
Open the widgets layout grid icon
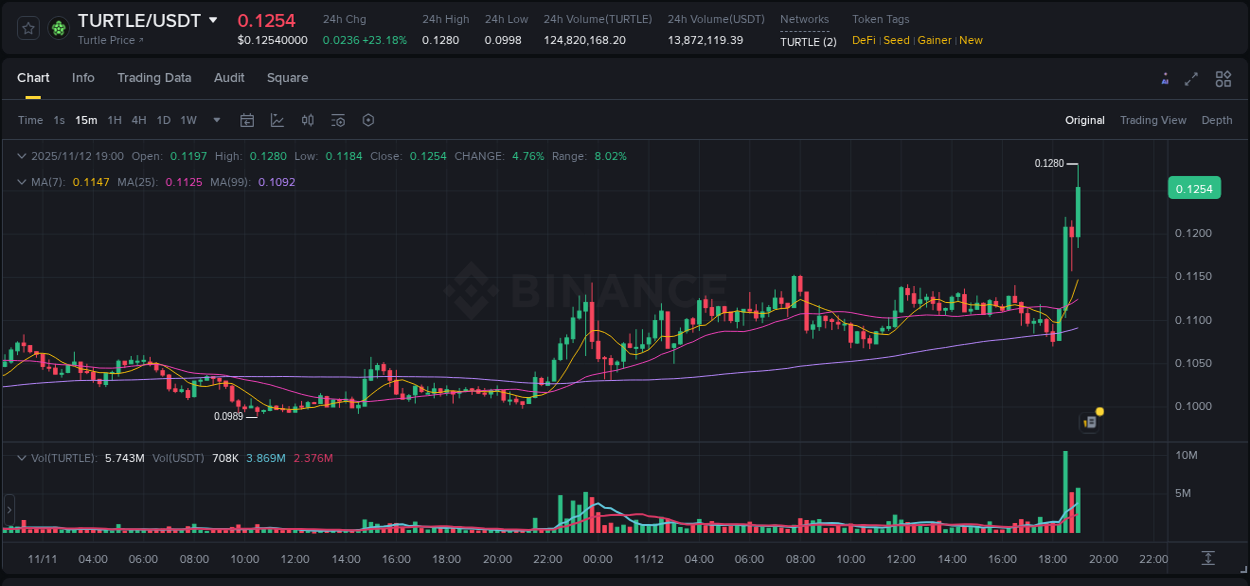click(x=1223, y=78)
